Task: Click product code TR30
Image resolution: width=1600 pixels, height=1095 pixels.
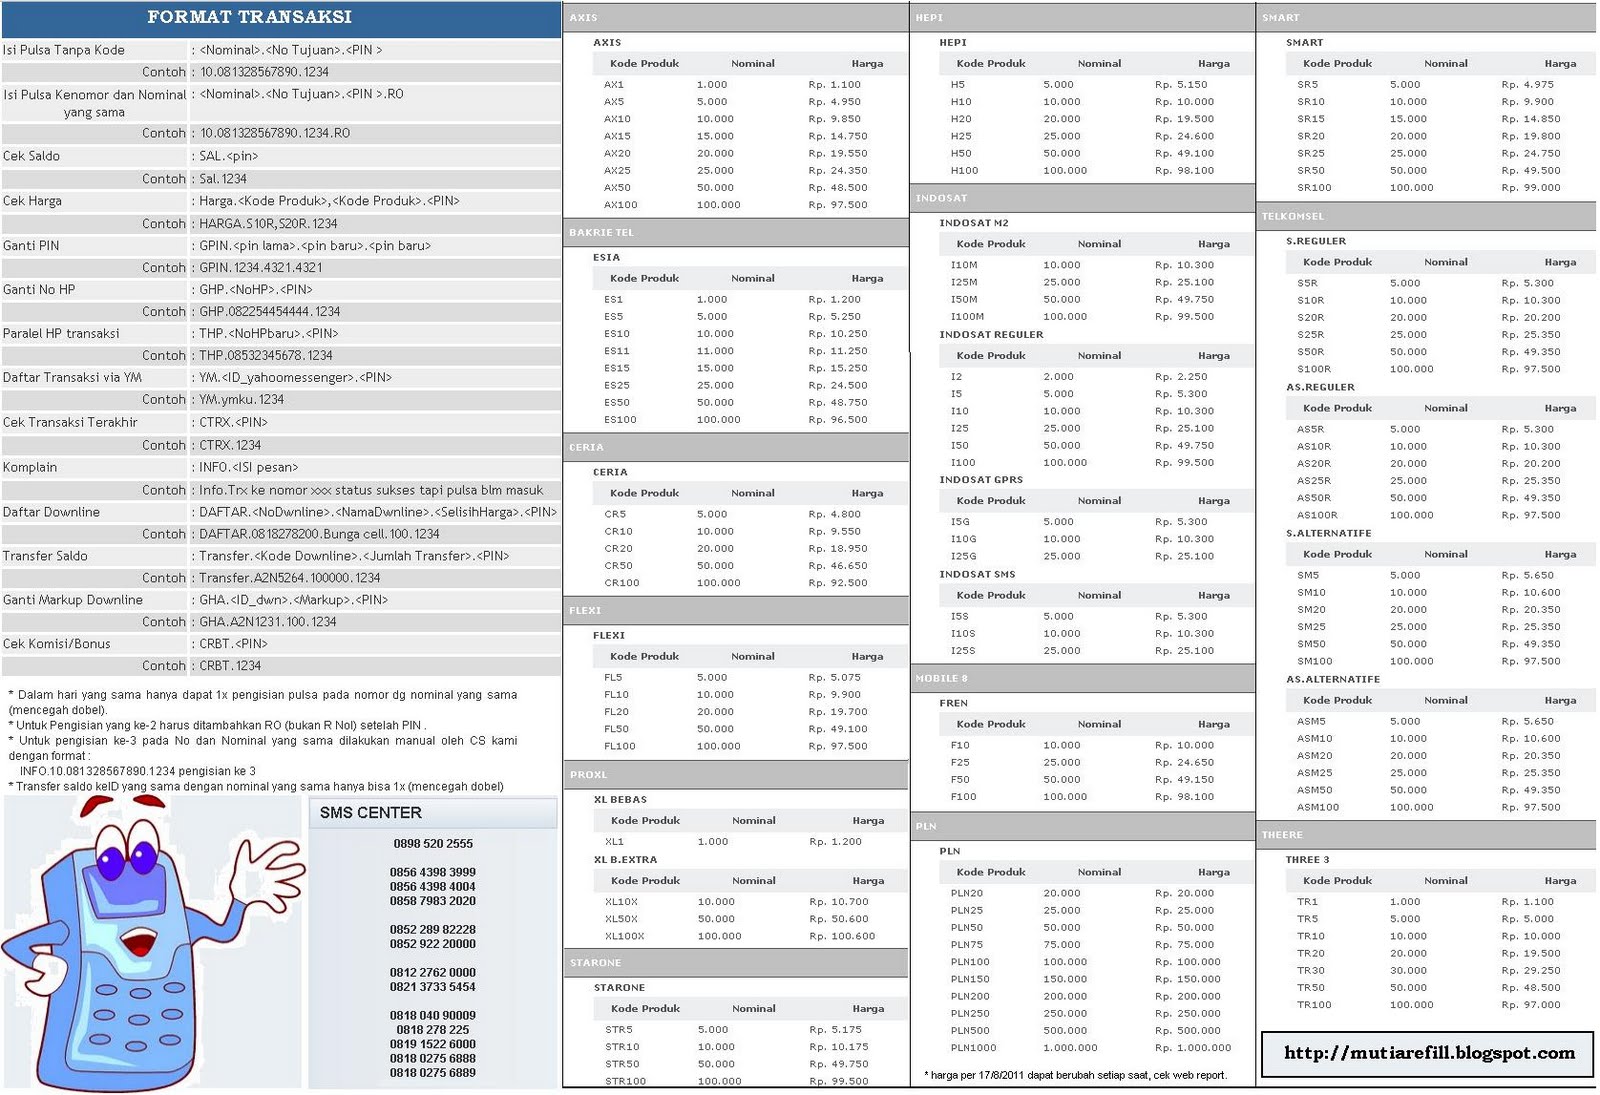Action: point(1310,971)
